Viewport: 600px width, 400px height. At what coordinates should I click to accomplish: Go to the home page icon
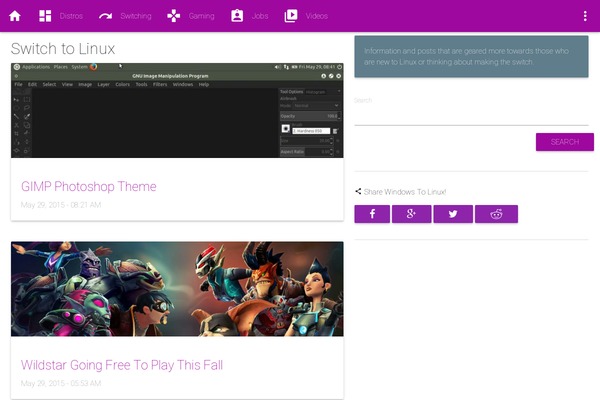coord(15,16)
